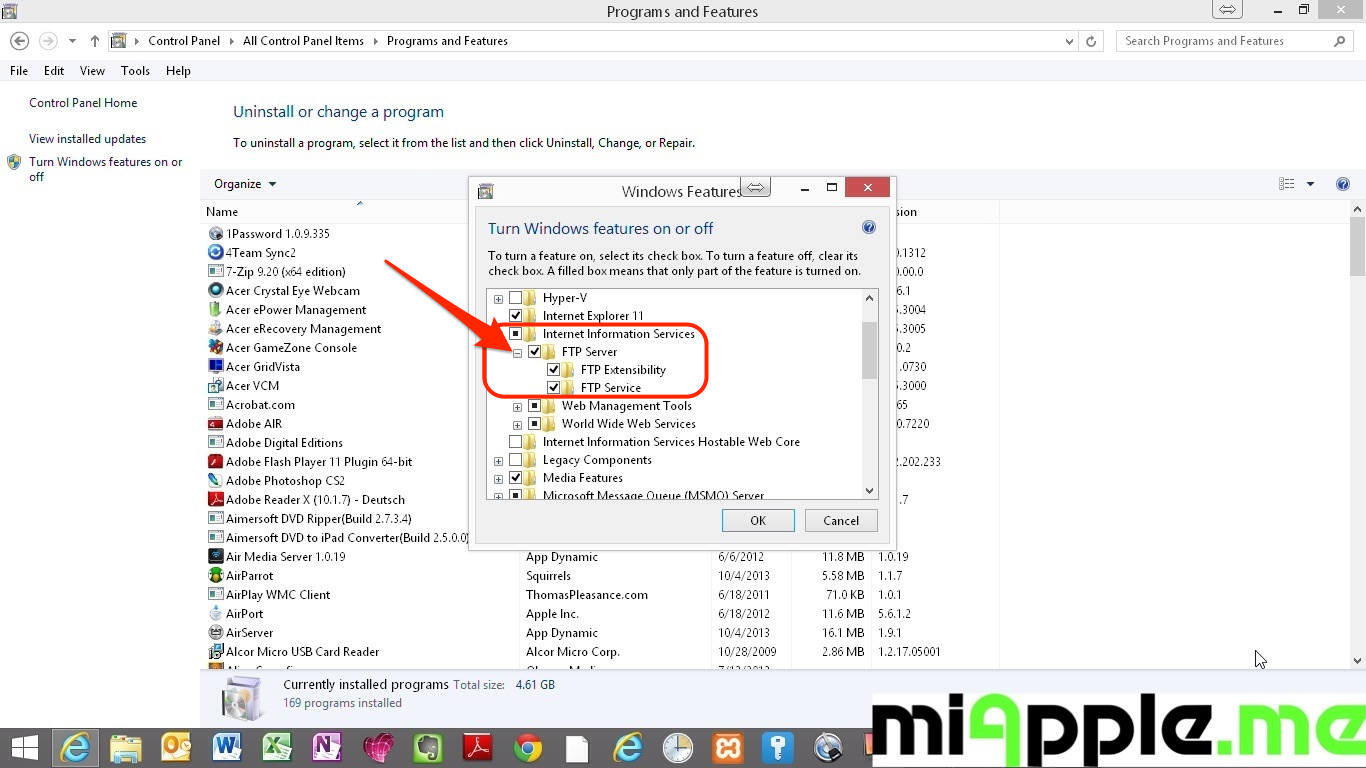This screenshot has height=768, width=1366.
Task: Click OK in Windows Features dialog
Action: [x=758, y=520]
